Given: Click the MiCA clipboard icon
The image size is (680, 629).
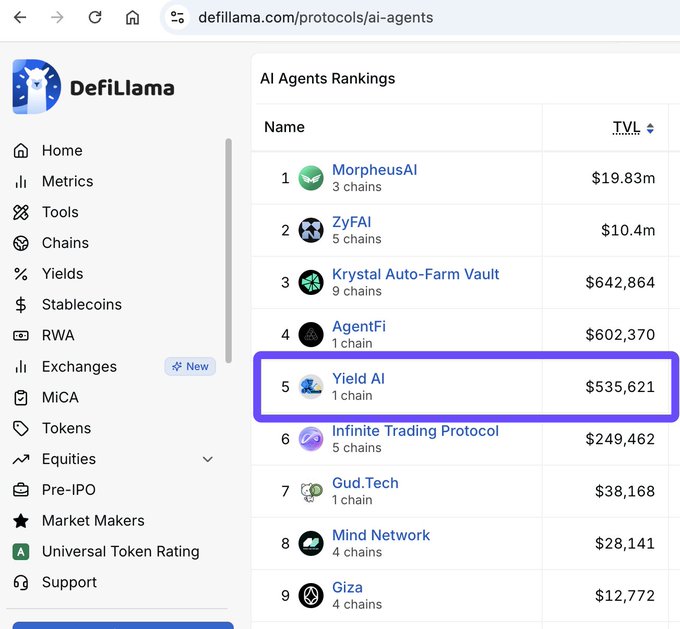Looking at the screenshot, I should 21,397.
